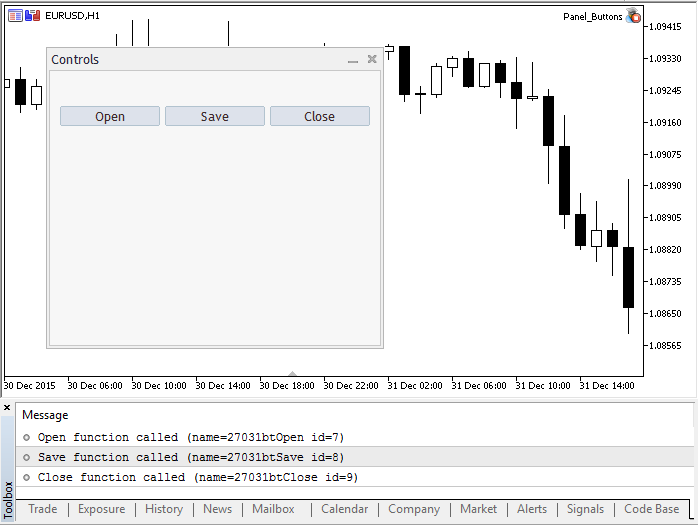Click the Message column header

(x=45, y=415)
